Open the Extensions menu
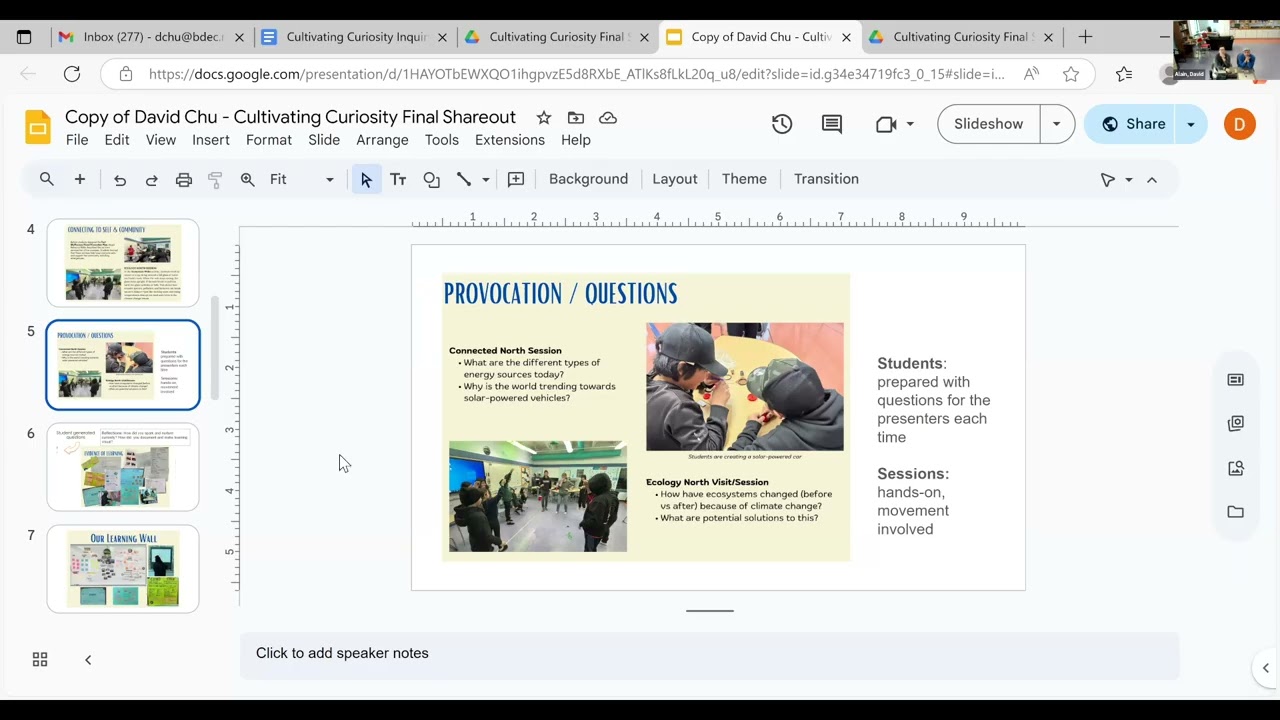Screen dimensions: 1280x720 coord(510,140)
